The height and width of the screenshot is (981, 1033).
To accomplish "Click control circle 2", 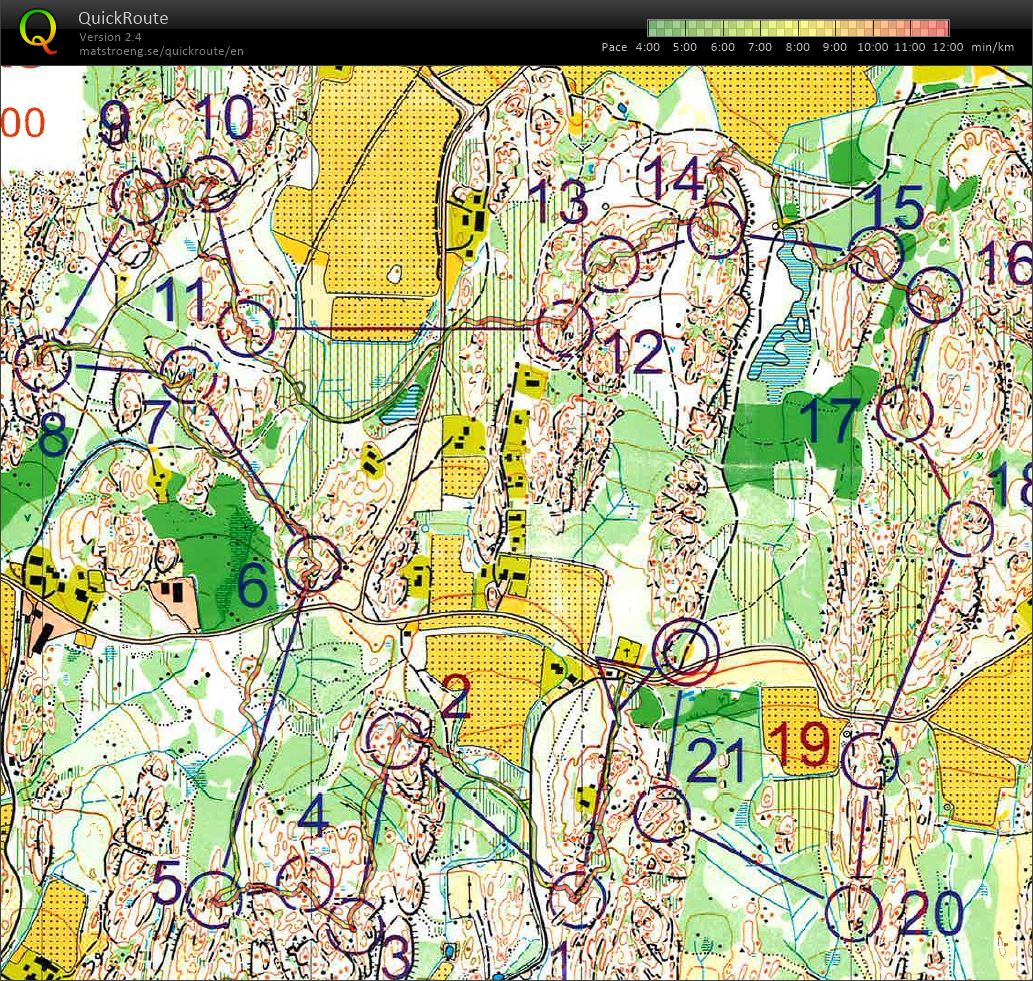I will (x=394, y=739).
